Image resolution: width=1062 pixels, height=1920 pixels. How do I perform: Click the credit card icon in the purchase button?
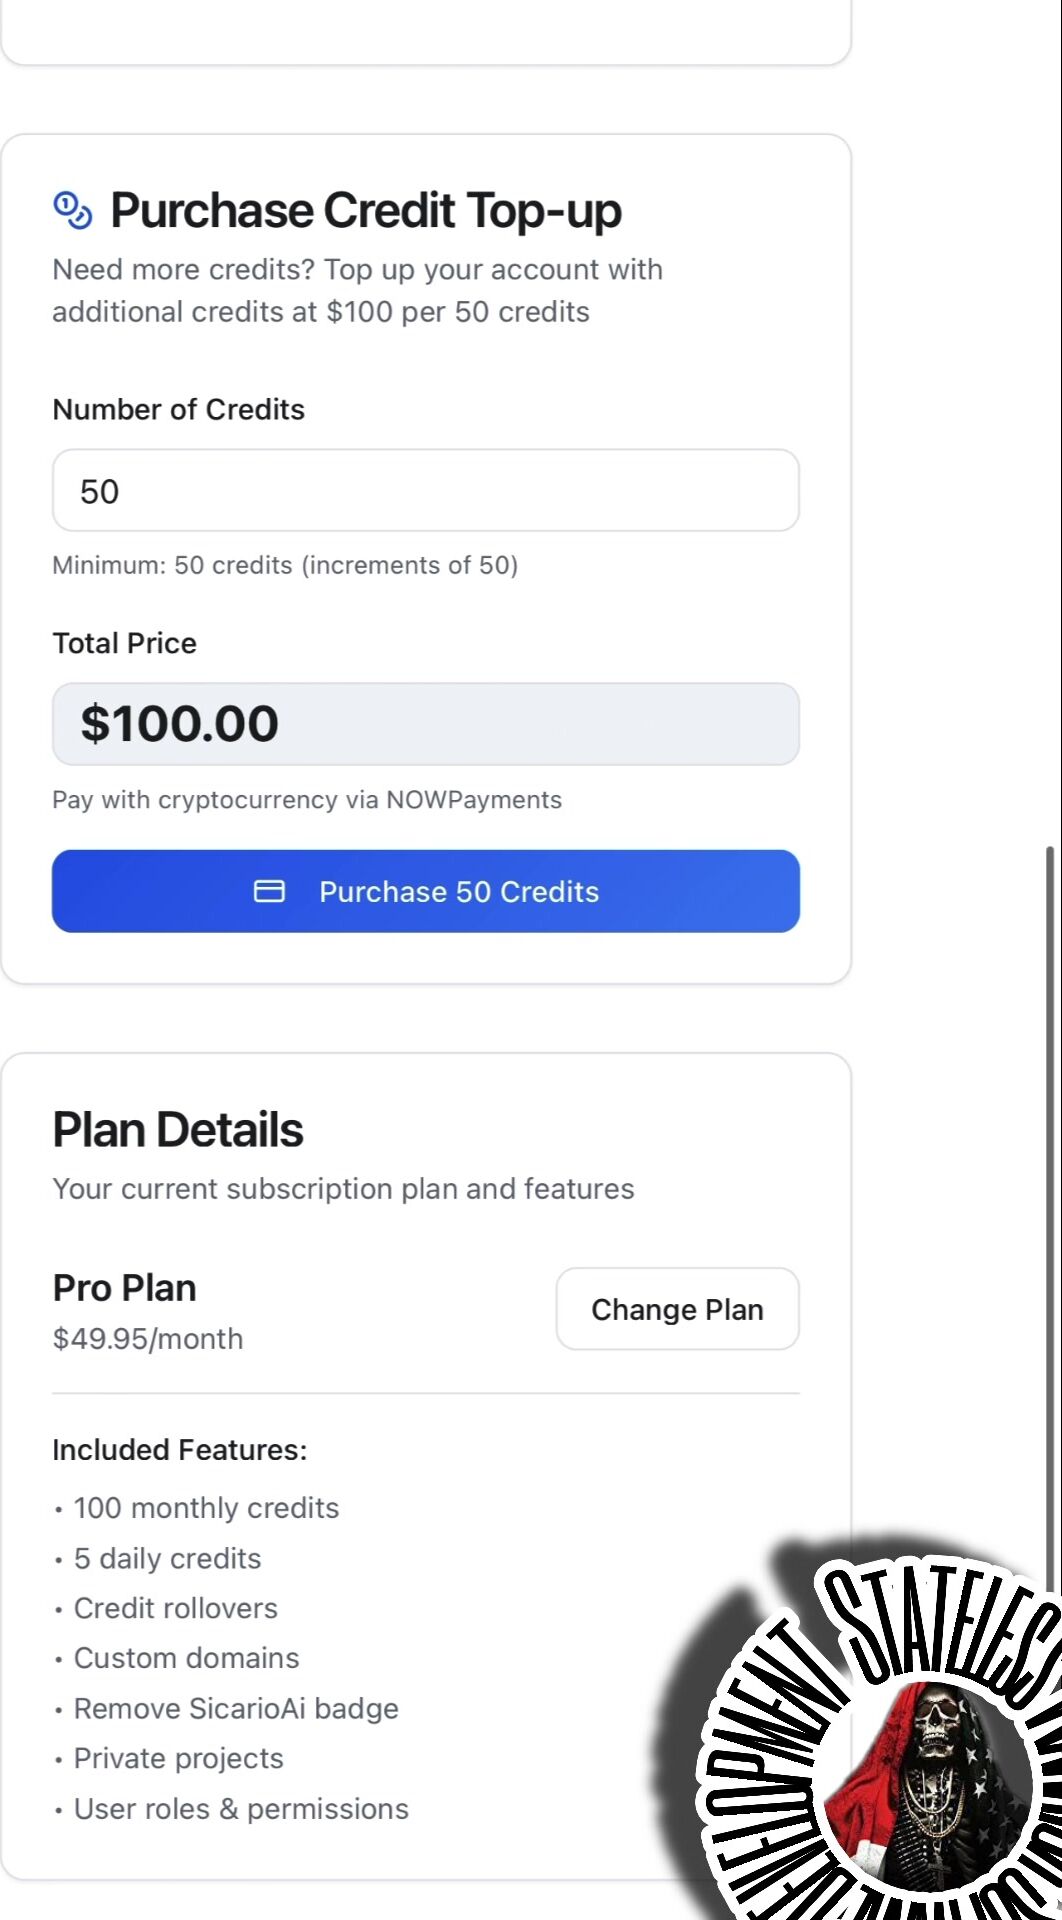(x=269, y=891)
